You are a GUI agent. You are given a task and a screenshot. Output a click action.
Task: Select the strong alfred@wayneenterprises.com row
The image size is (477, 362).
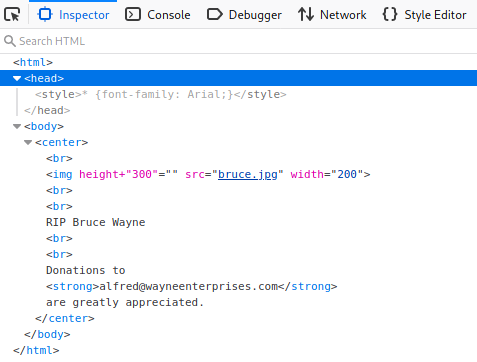pos(192,286)
